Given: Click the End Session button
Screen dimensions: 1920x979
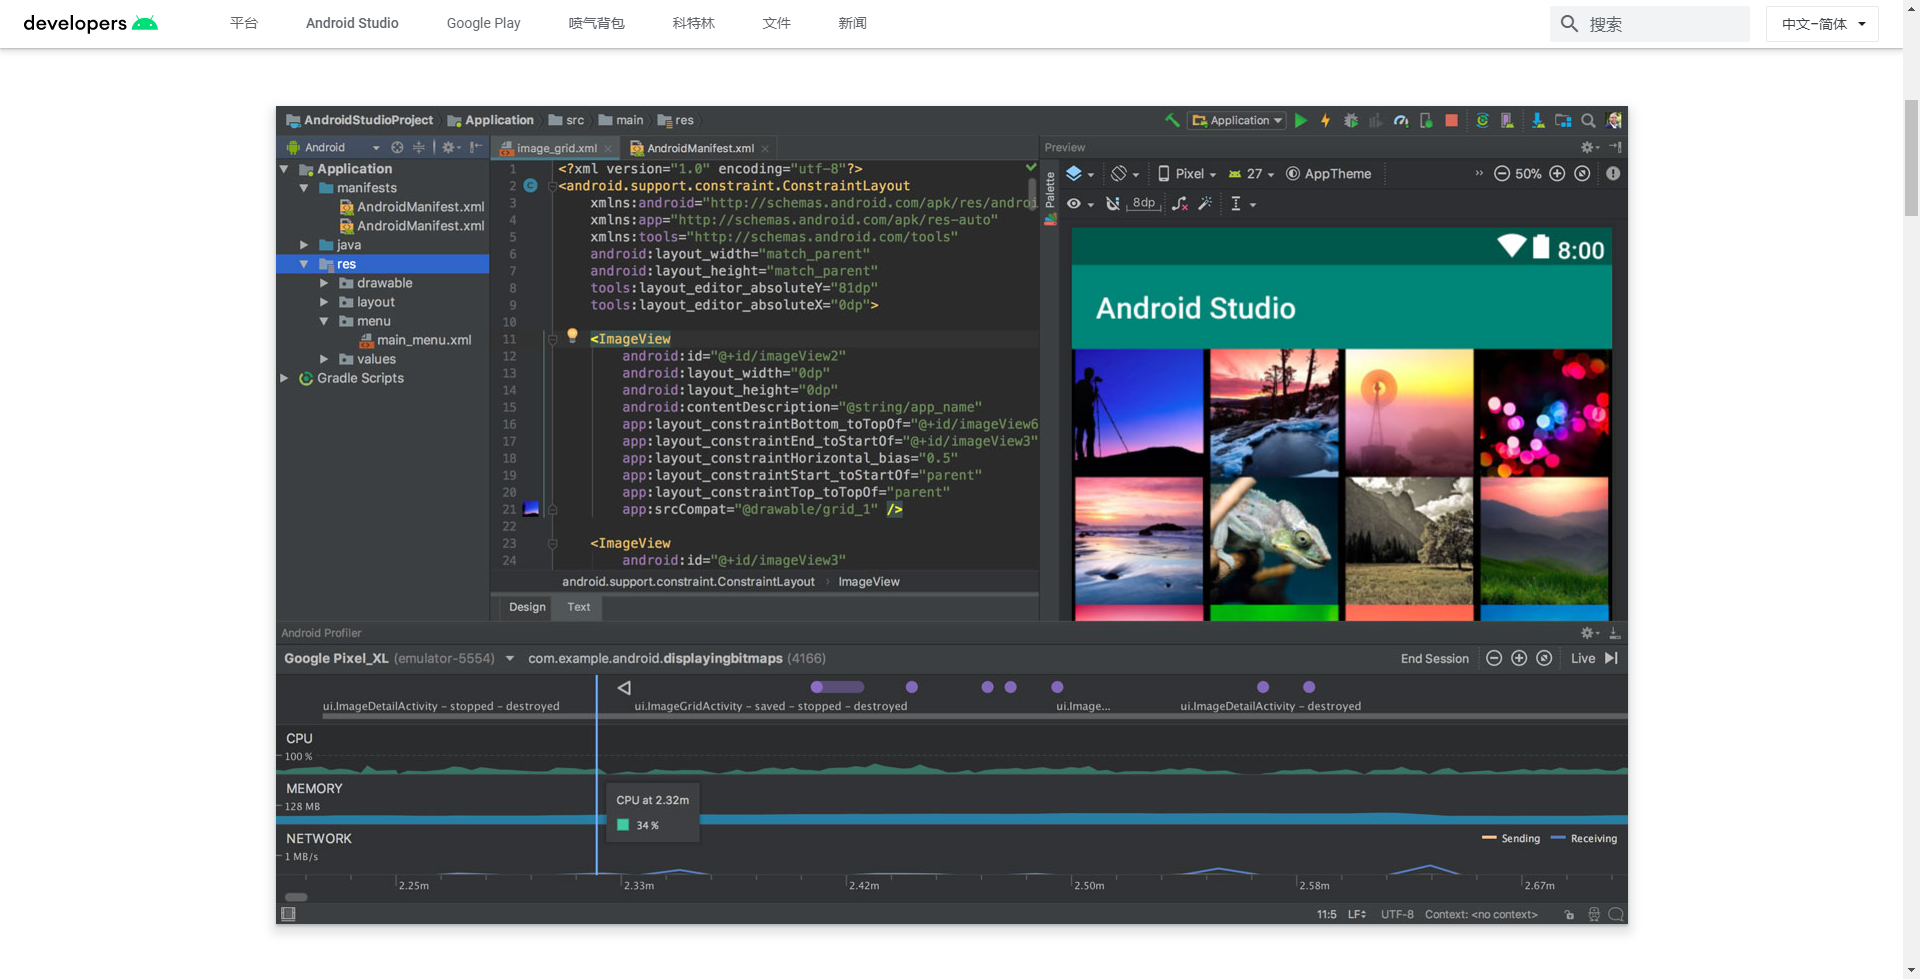Looking at the screenshot, I should click(1434, 658).
